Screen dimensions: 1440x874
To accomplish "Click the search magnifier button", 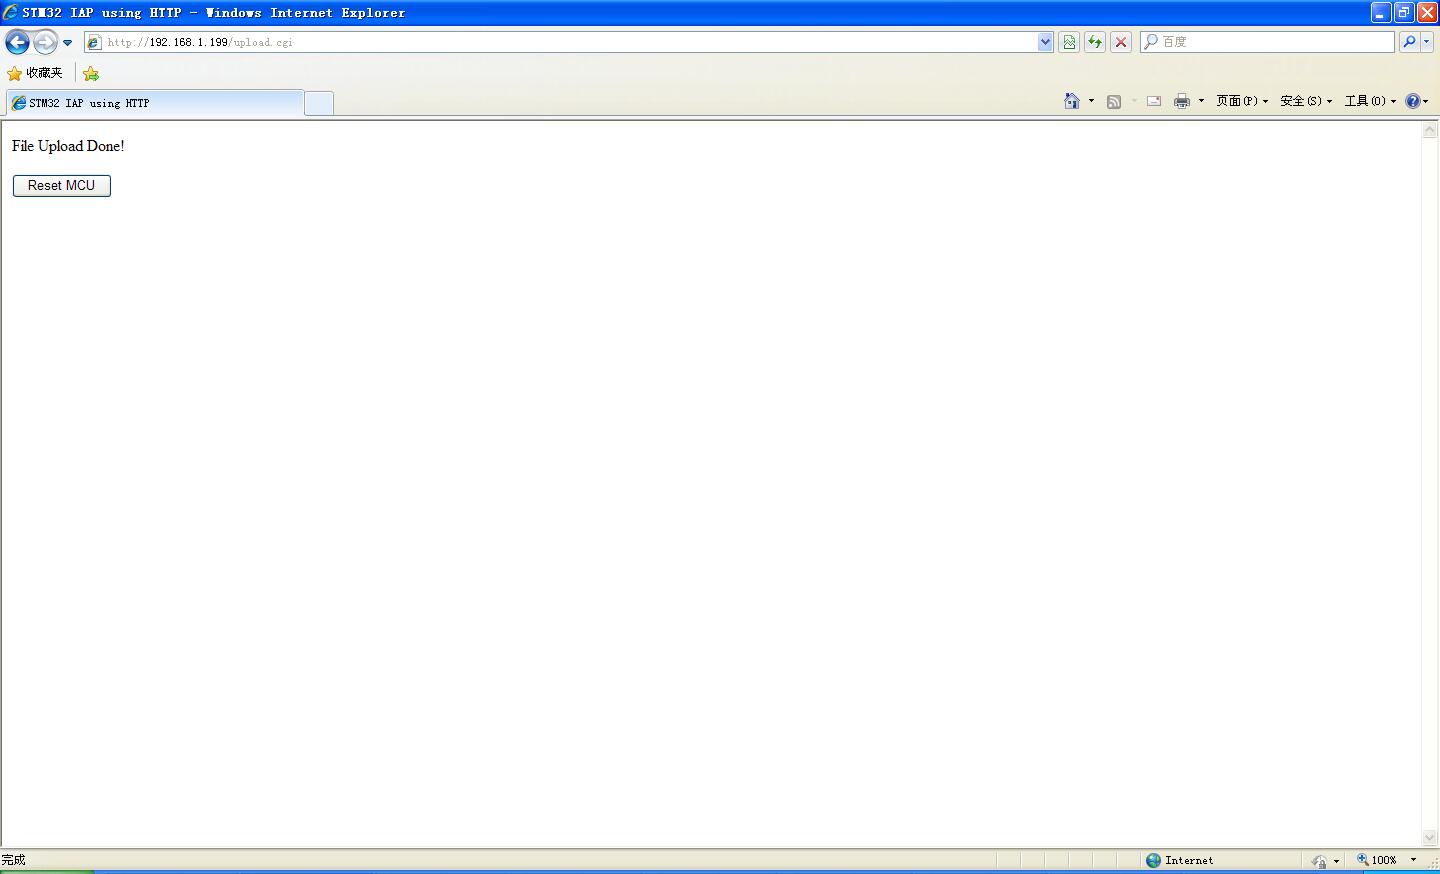I will click(1409, 42).
